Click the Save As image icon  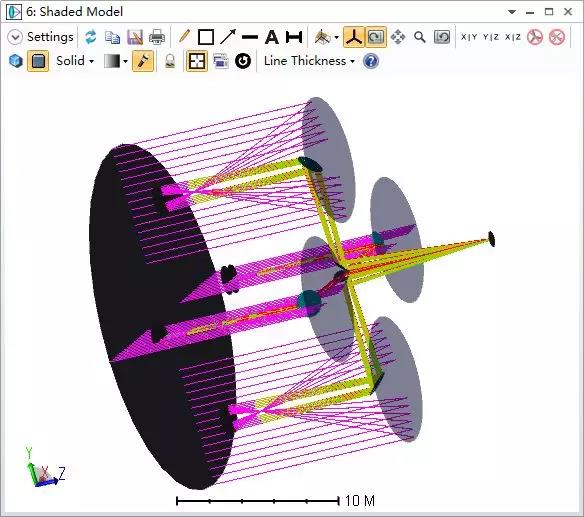point(135,37)
